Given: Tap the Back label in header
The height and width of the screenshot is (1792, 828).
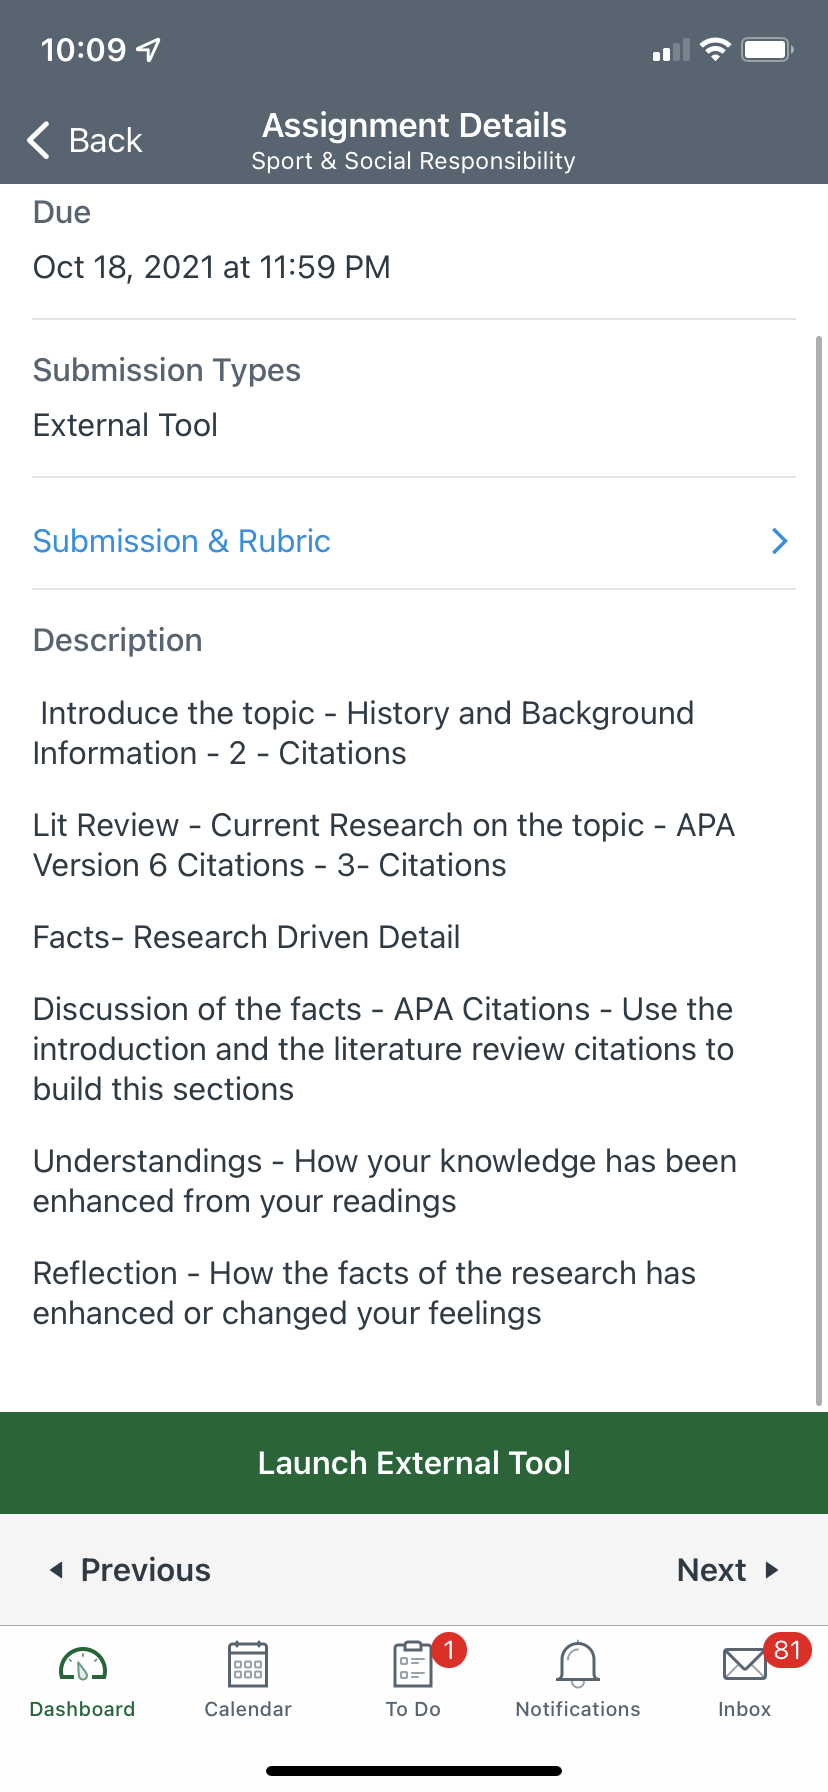Looking at the screenshot, I should click(106, 141).
